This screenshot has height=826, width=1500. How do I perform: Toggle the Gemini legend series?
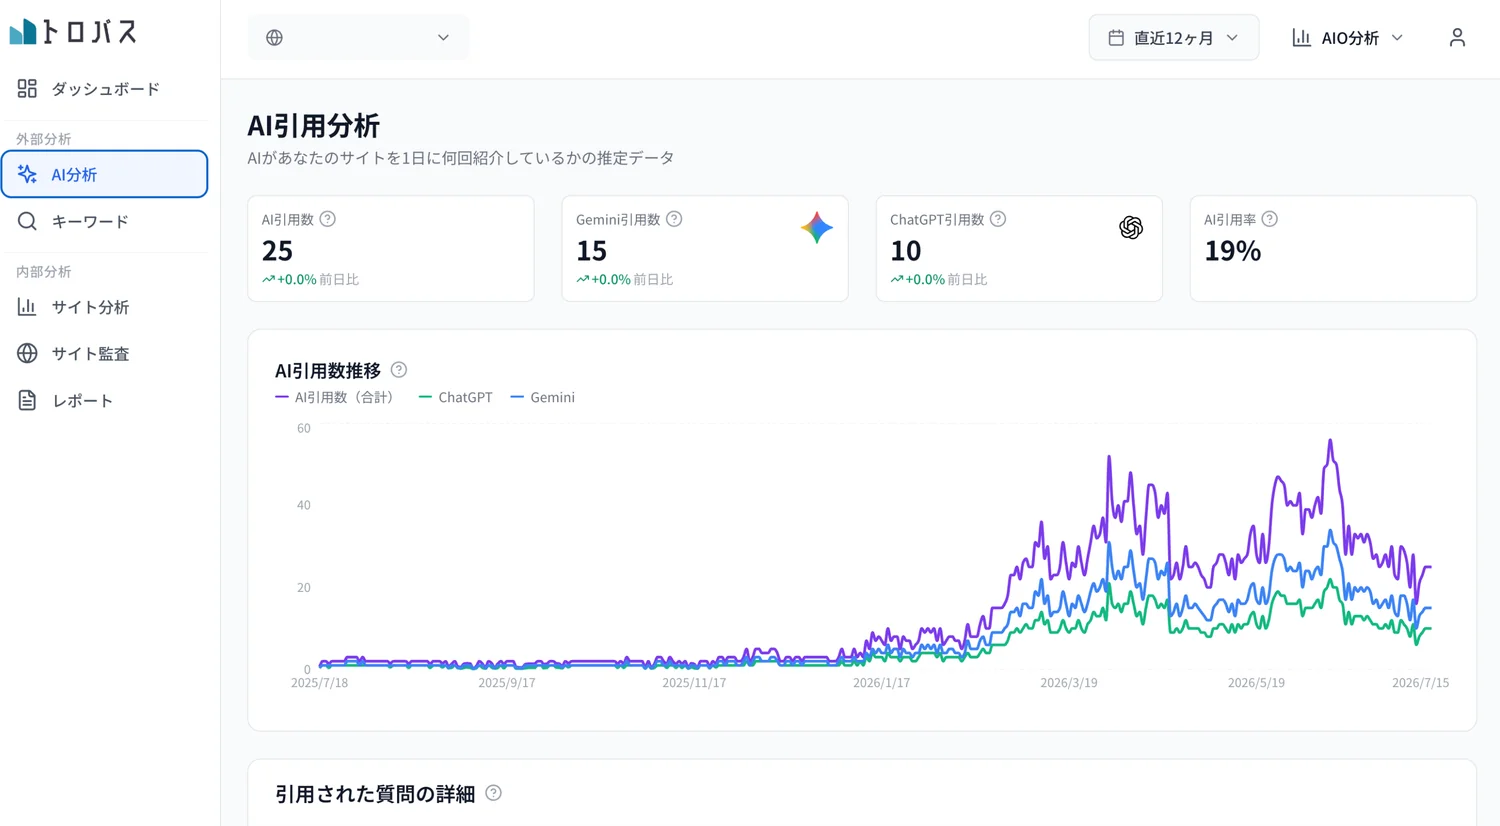tap(543, 397)
